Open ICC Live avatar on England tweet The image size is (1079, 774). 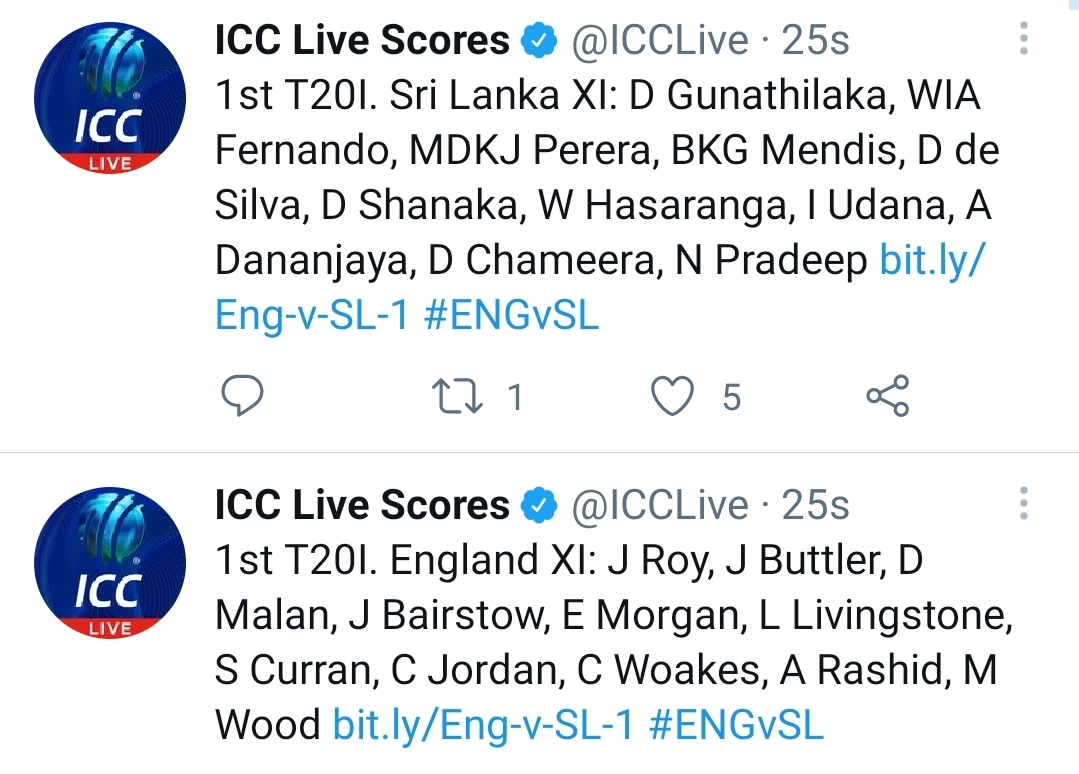[110, 562]
